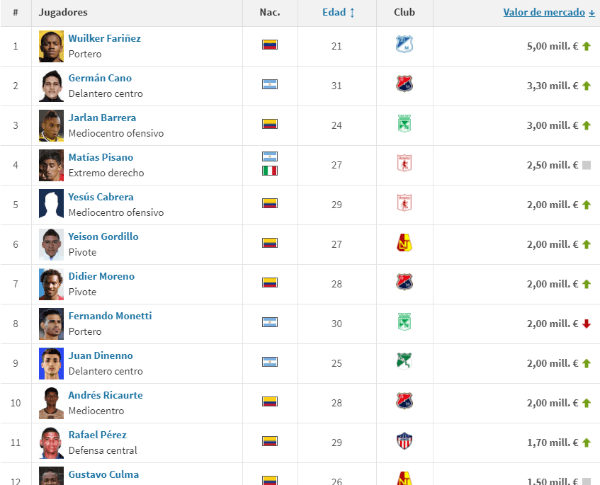Click Yesús Cabrera's placeholder silhouette photo
This screenshot has height=485, width=600.
click(x=51, y=204)
